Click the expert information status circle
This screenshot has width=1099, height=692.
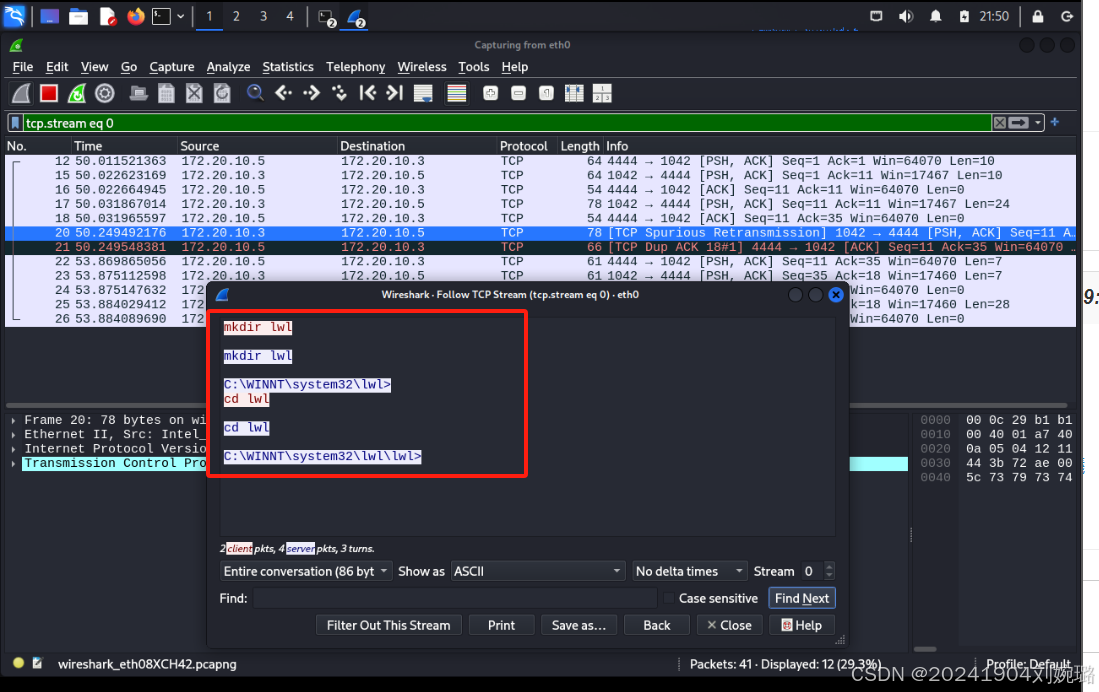point(18,663)
